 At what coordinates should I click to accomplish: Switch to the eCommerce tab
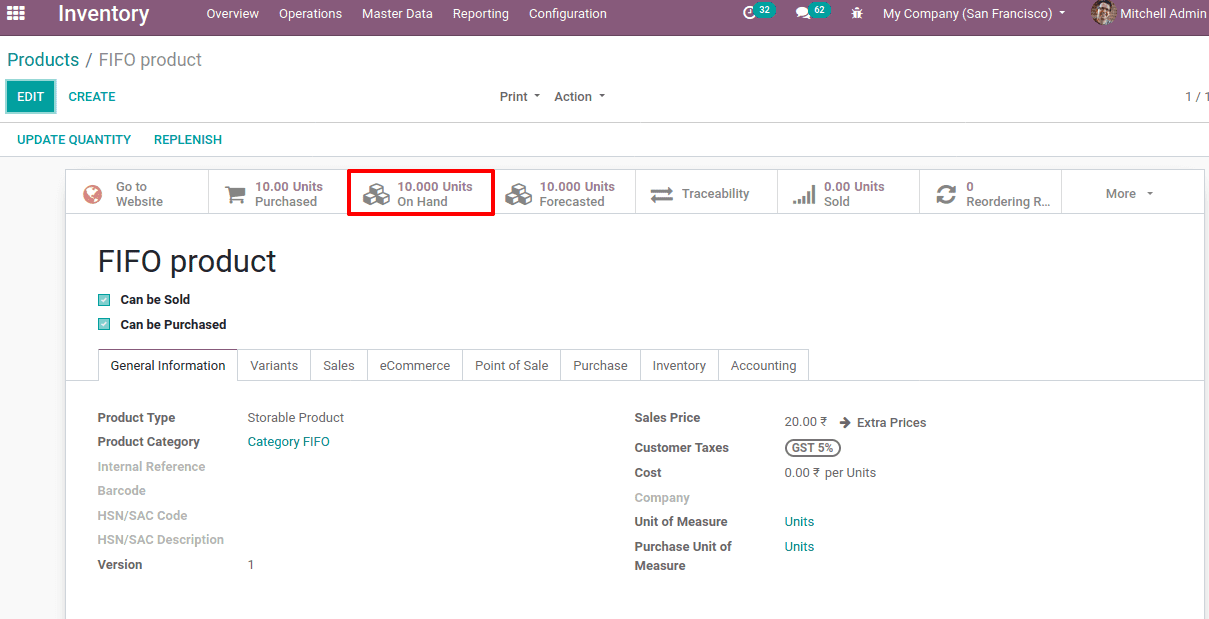415,366
